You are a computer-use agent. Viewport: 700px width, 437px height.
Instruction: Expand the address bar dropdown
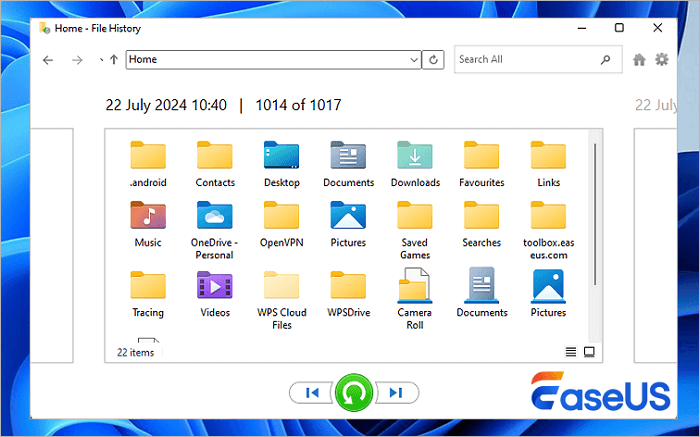[x=414, y=60]
